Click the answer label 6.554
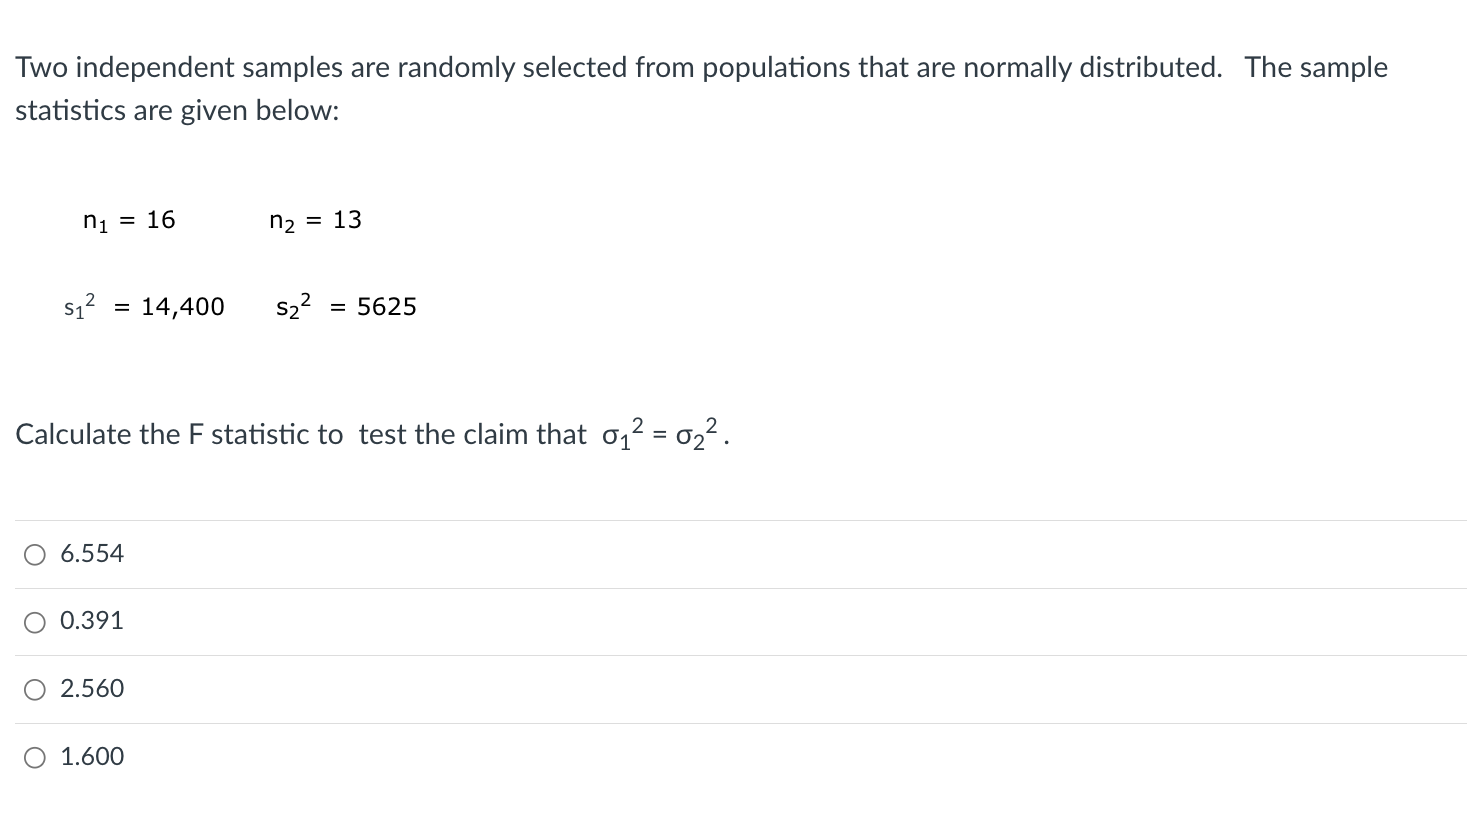 91,553
